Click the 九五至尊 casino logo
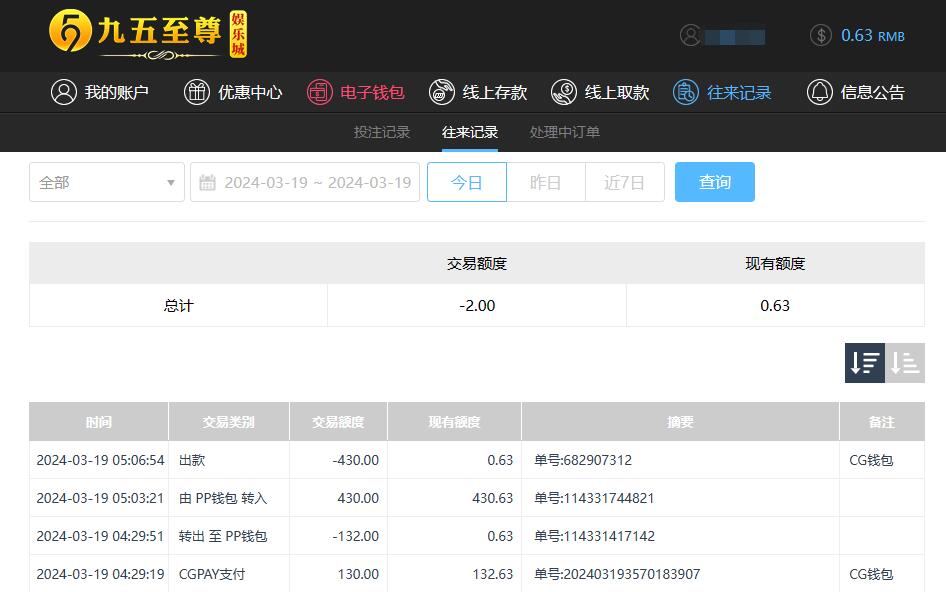Viewport: 946px width, 592px height. coord(148,34)
